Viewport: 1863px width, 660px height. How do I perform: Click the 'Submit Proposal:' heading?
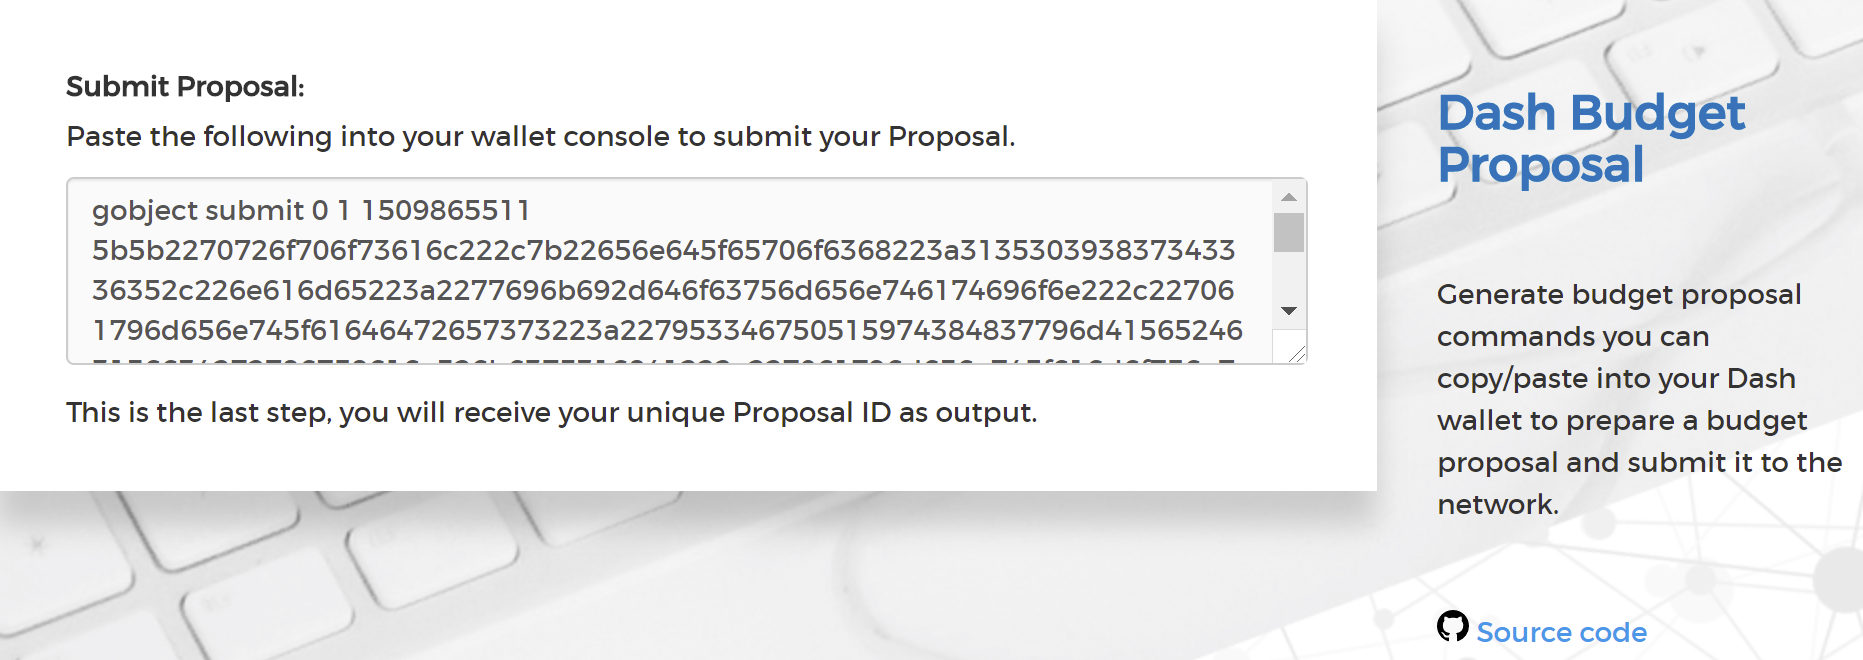click(185, 87)
